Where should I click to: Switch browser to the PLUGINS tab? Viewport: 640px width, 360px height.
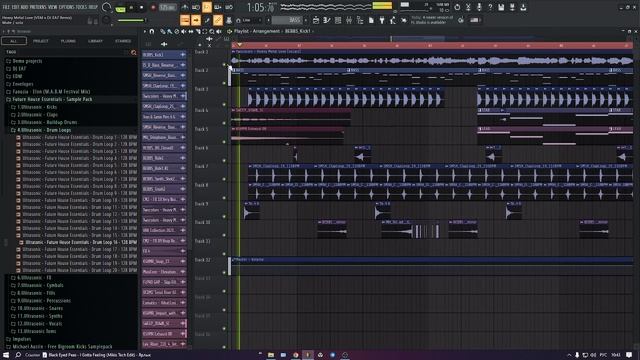68,41
